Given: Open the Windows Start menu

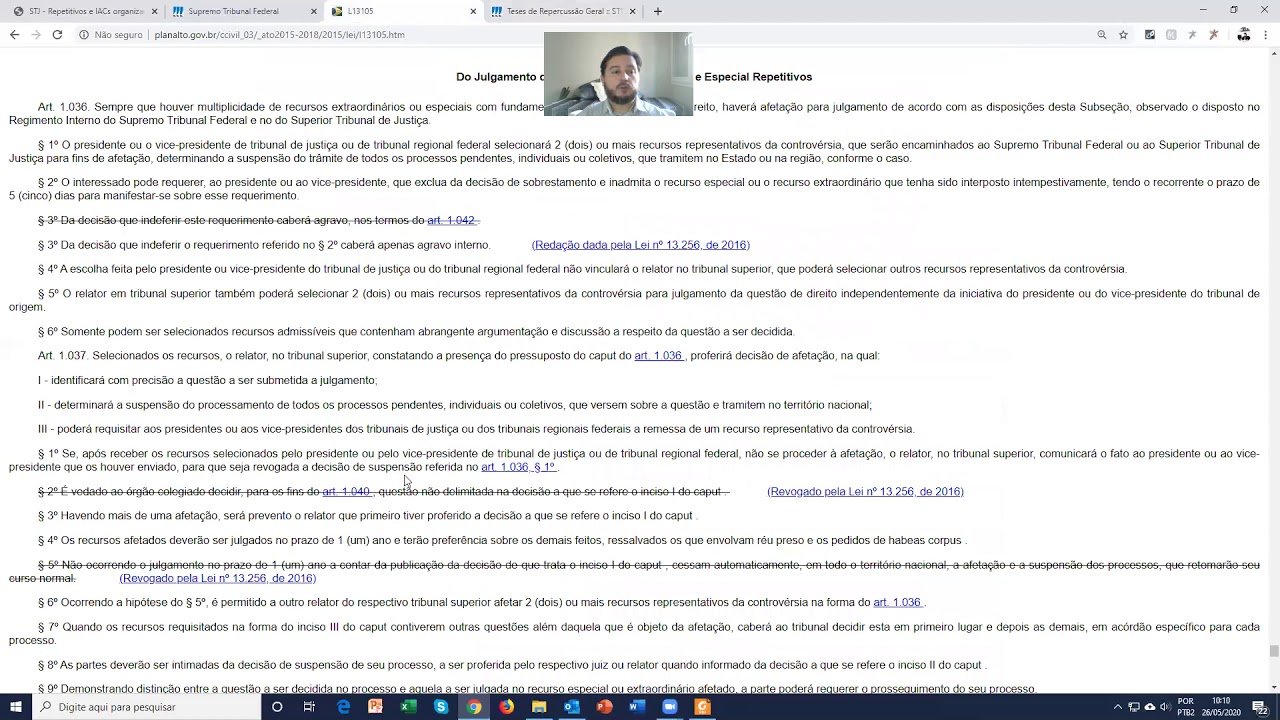Looking at the screenshot, I should click(16, 707).
